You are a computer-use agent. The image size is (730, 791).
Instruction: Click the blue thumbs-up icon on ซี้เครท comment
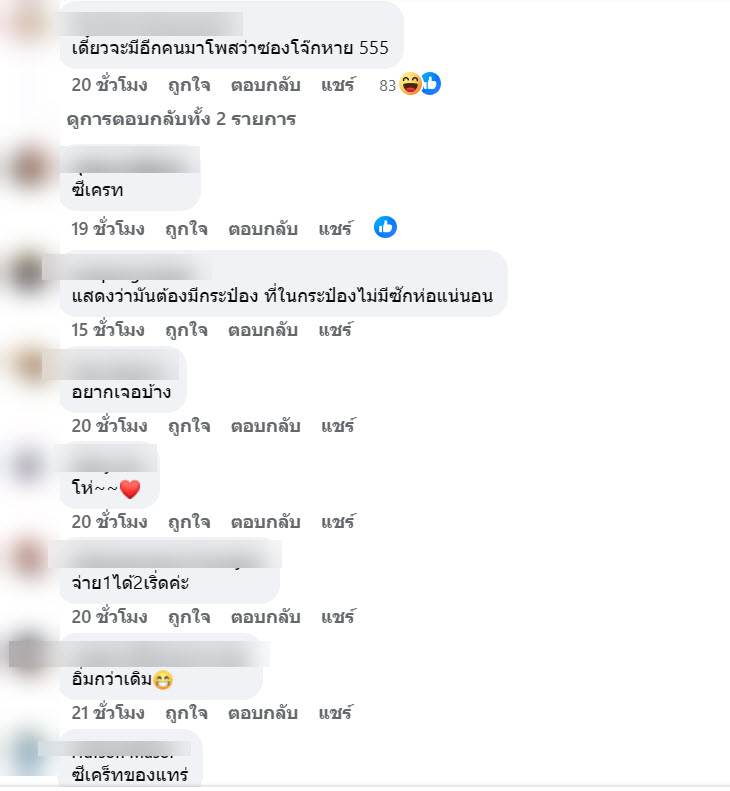pos(385,228)
